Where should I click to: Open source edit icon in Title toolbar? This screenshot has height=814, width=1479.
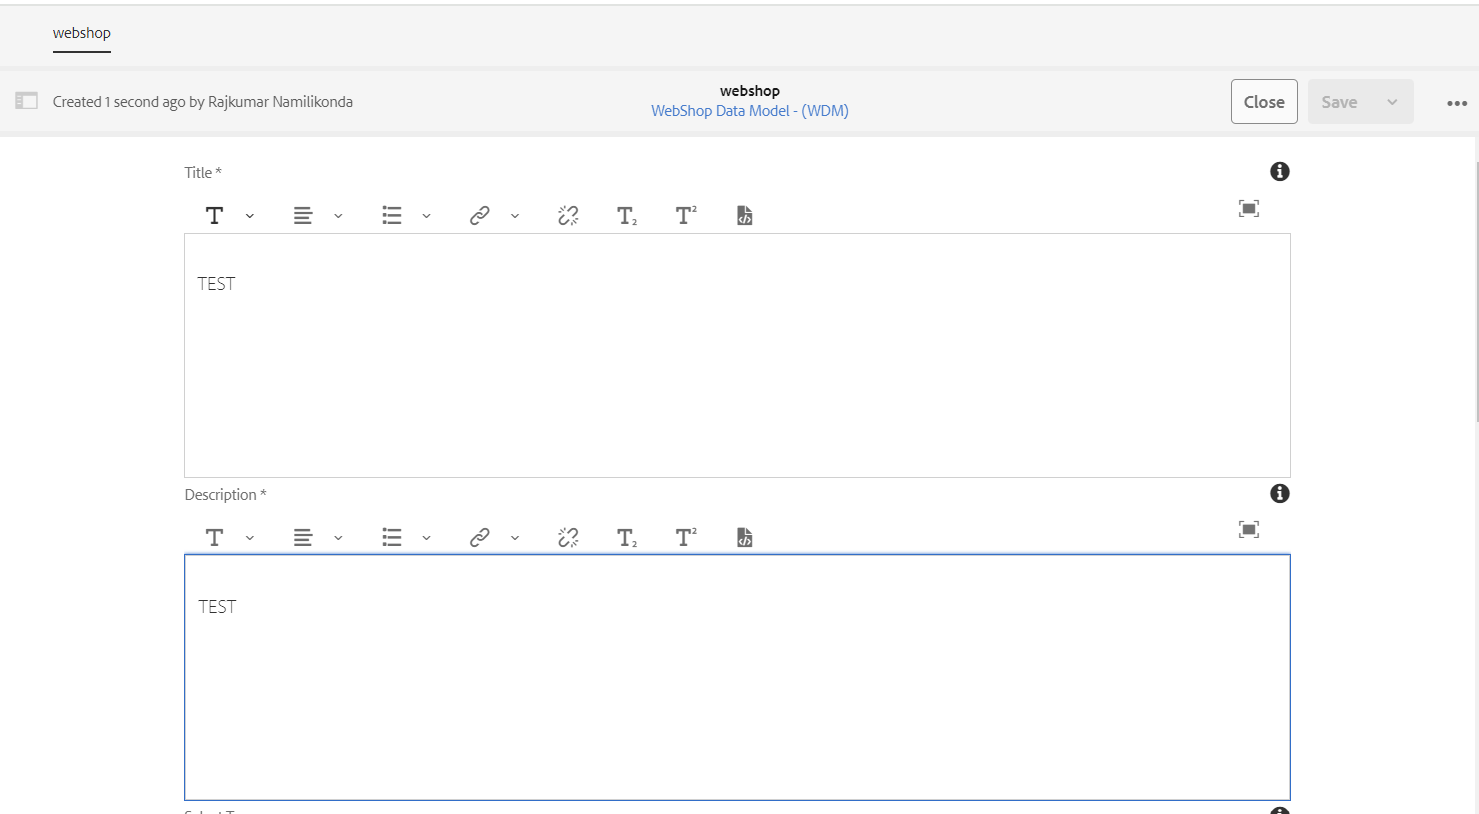click(745, 216)
